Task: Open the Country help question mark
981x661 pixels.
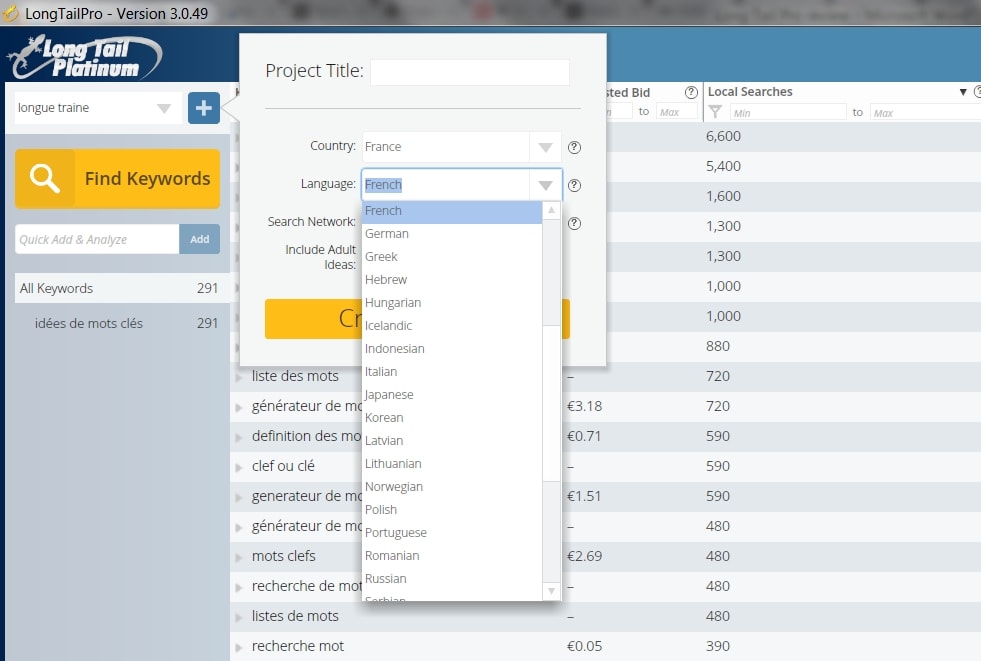Action: tap(574, 148)
